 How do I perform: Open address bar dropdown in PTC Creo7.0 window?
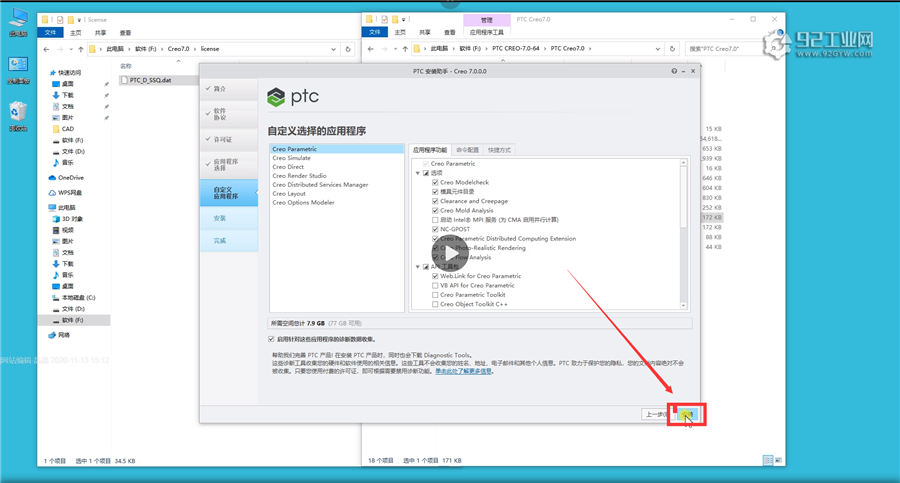pyautogui.click(x=658, y=49)
